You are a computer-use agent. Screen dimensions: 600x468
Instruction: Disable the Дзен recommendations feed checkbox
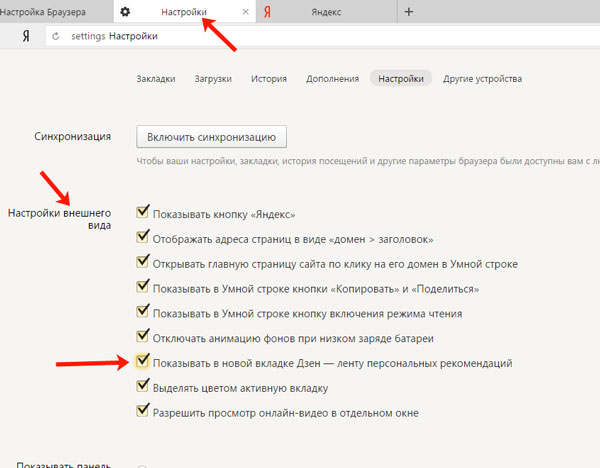pyautogui.click(x=143, y=362)
